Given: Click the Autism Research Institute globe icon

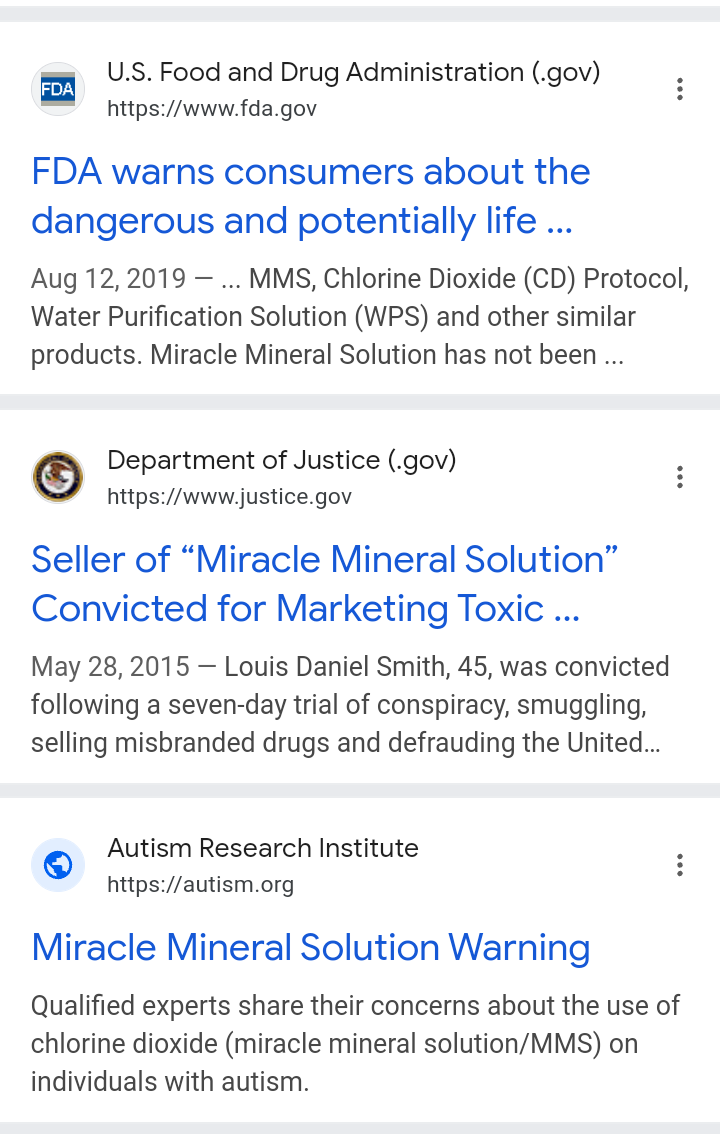Looking at the screenshot, I should coord(58,865).
